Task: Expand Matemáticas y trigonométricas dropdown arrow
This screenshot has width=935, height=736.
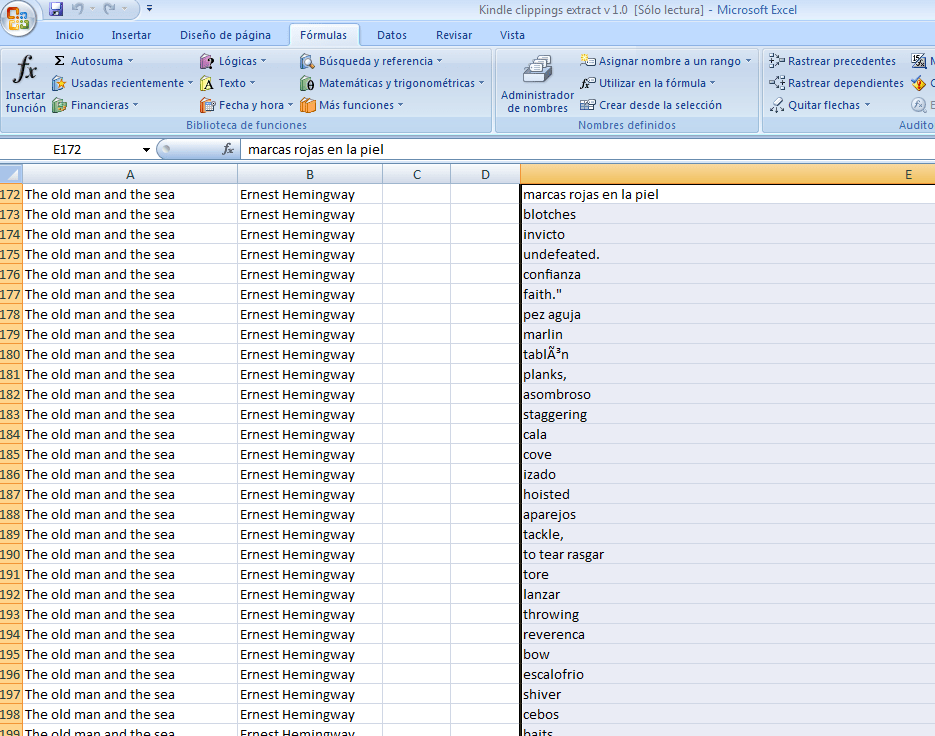Action: [481, 83]
